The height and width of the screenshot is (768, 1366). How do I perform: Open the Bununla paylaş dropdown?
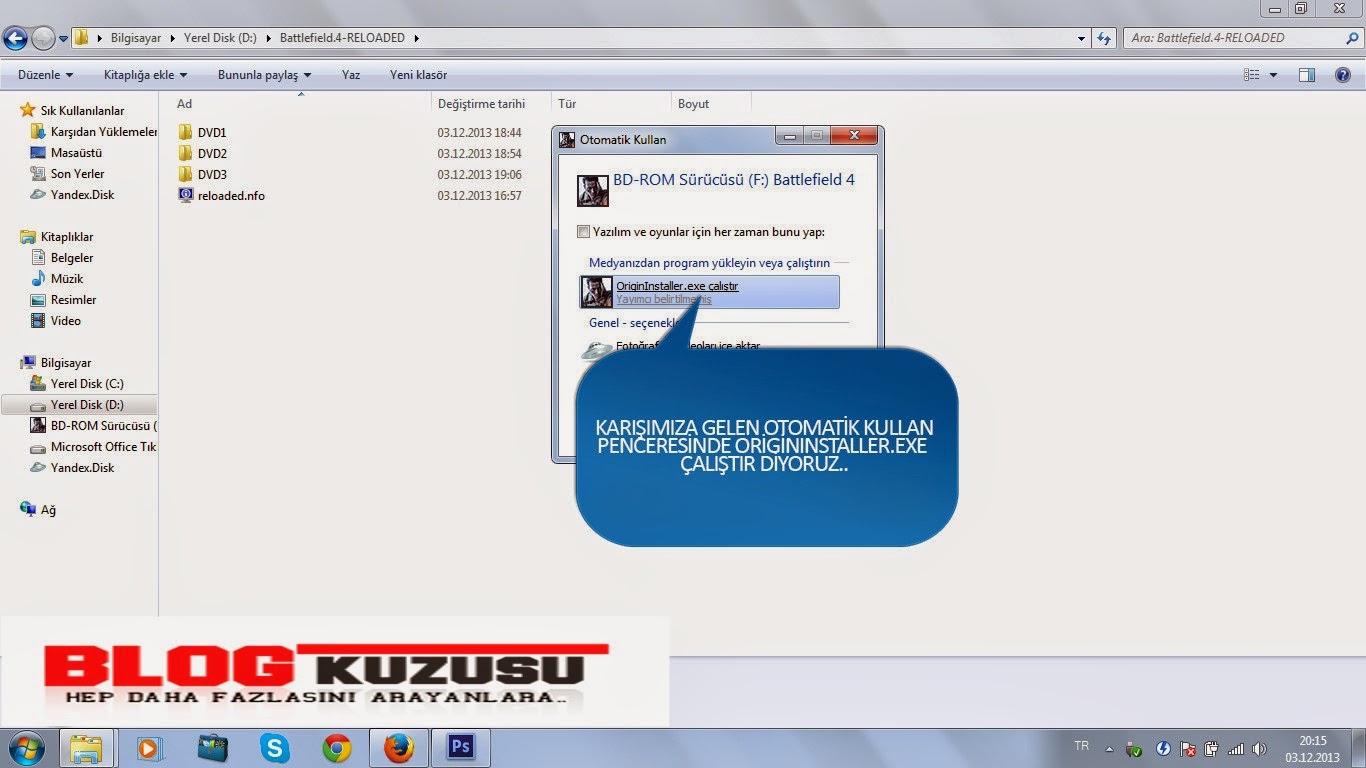(x=264, y=75)
